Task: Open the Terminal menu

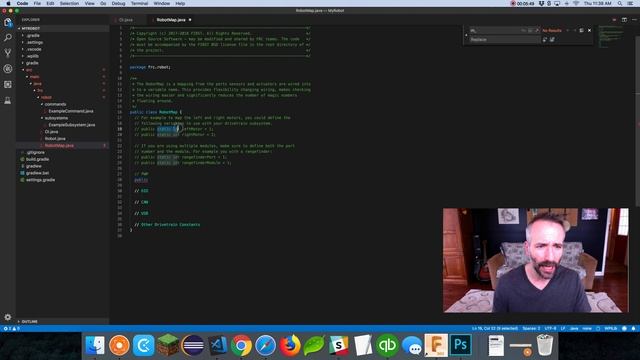Action: 139,3
